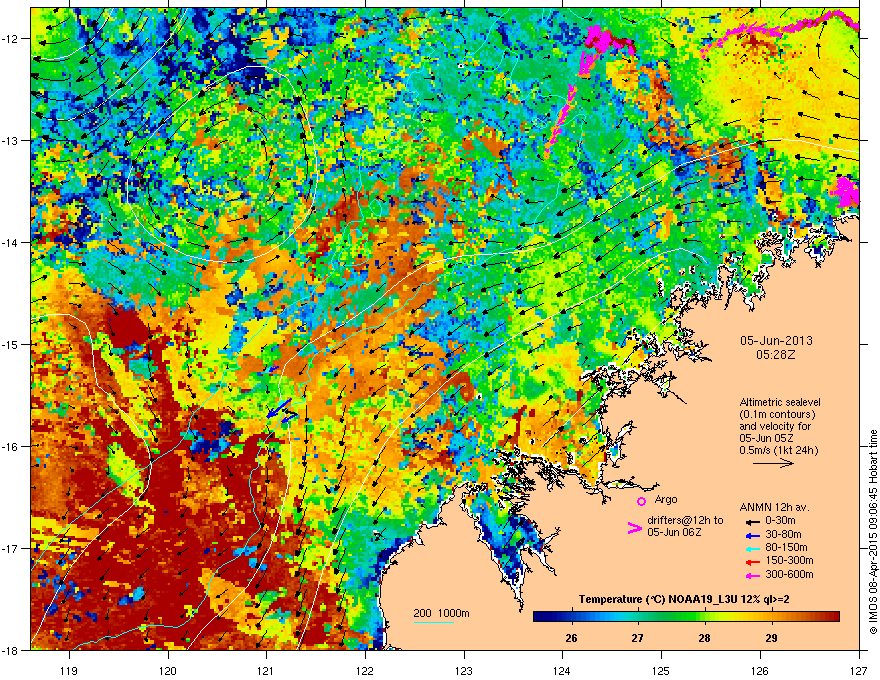The width and height of the screenshot is (880, 680).
Task: Click the 'ANMN 12h av.' heading
Action: [774, 508]
